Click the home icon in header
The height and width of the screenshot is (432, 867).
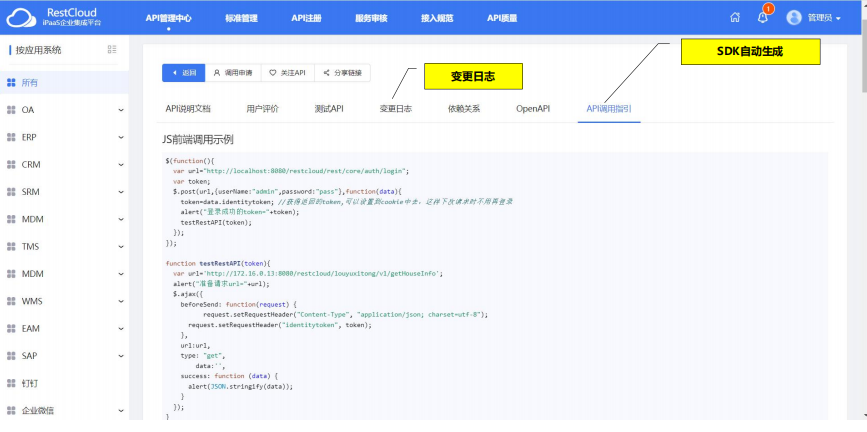(x=735, y=17)
